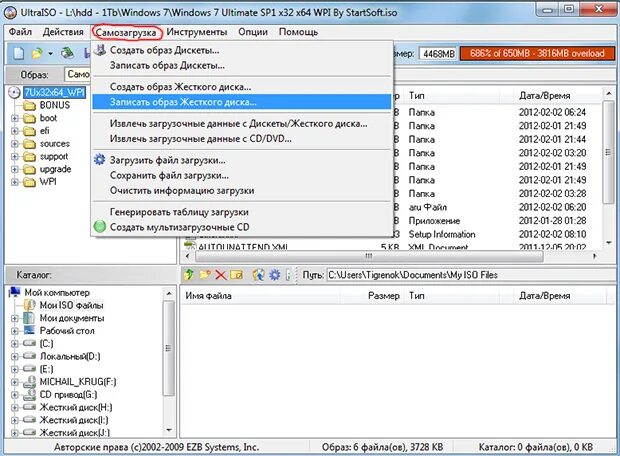Choose Создать мультизагрузочные CD entry
The width and height of the screenshot is (620, 456).
pyautogui.click(x=242, y=227)
